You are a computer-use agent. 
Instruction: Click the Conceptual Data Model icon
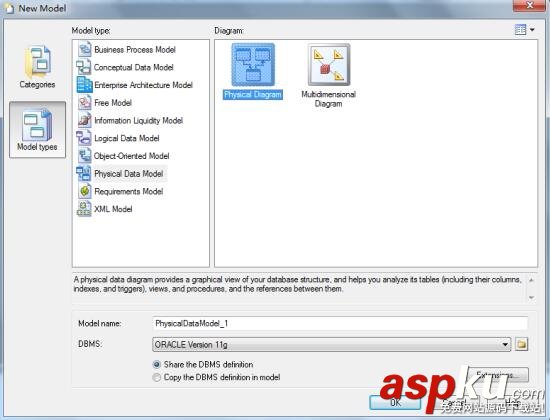[x=84, y=67]
